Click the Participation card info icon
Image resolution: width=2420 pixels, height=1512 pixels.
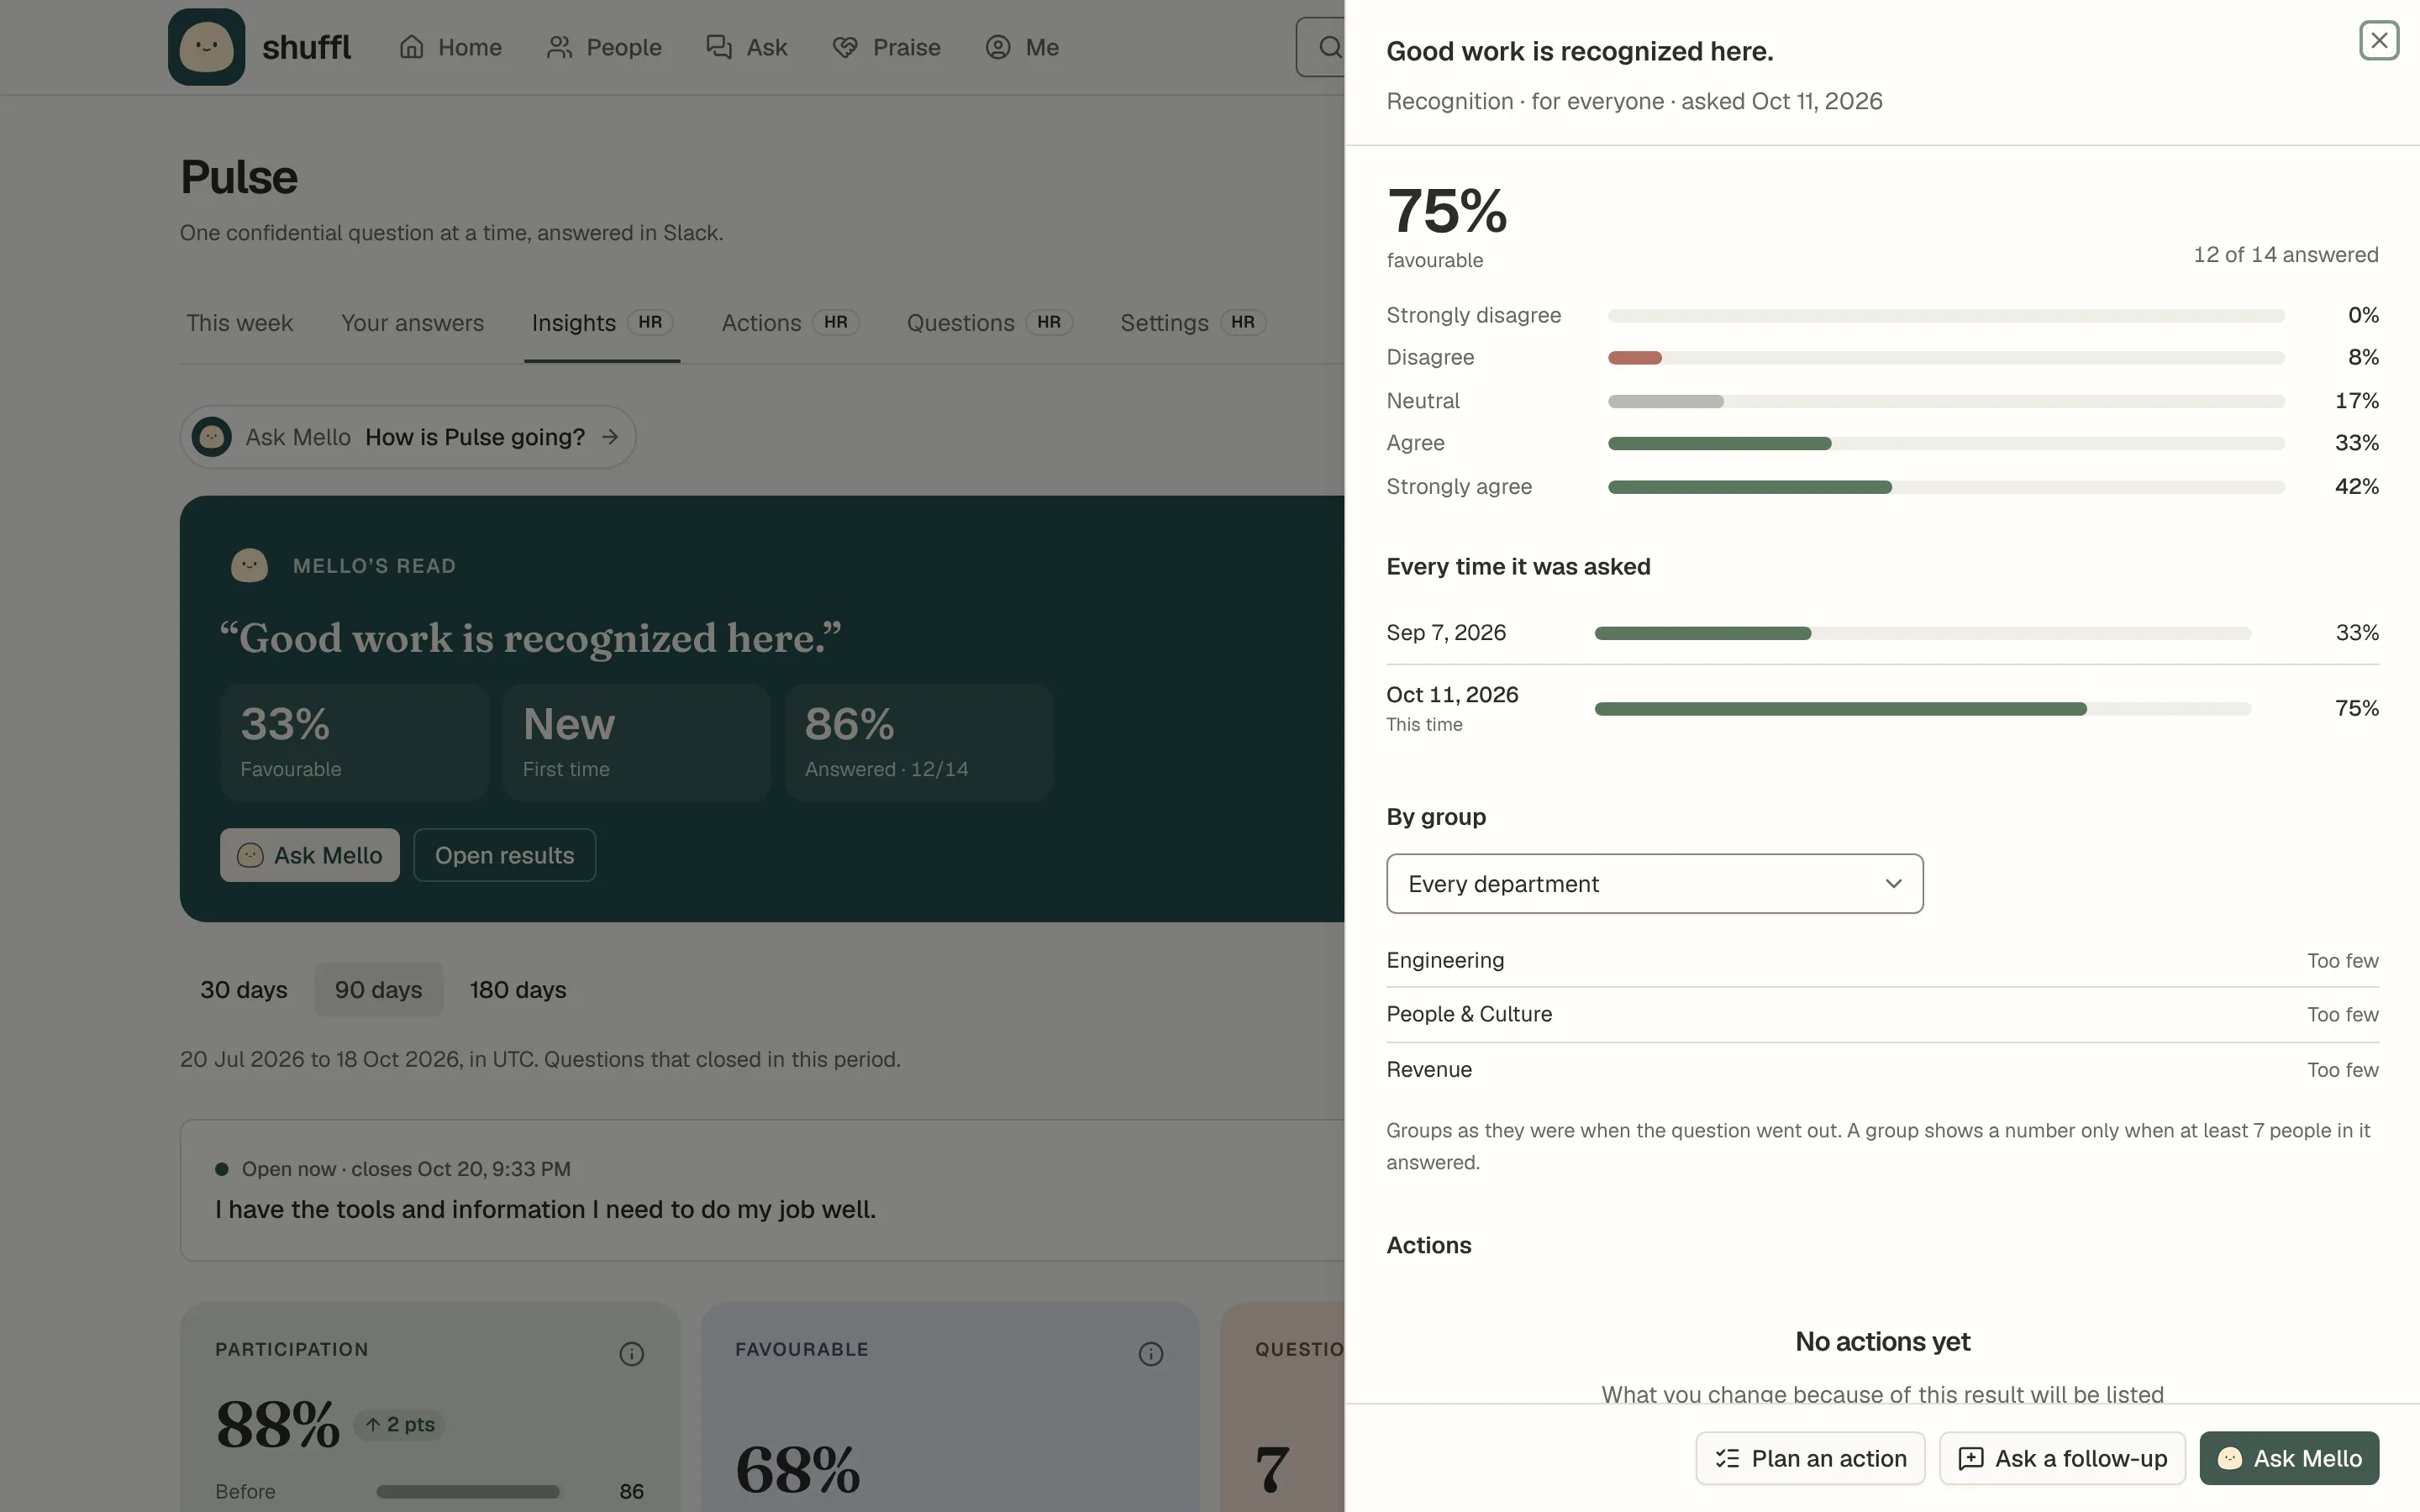[631, 1353]
